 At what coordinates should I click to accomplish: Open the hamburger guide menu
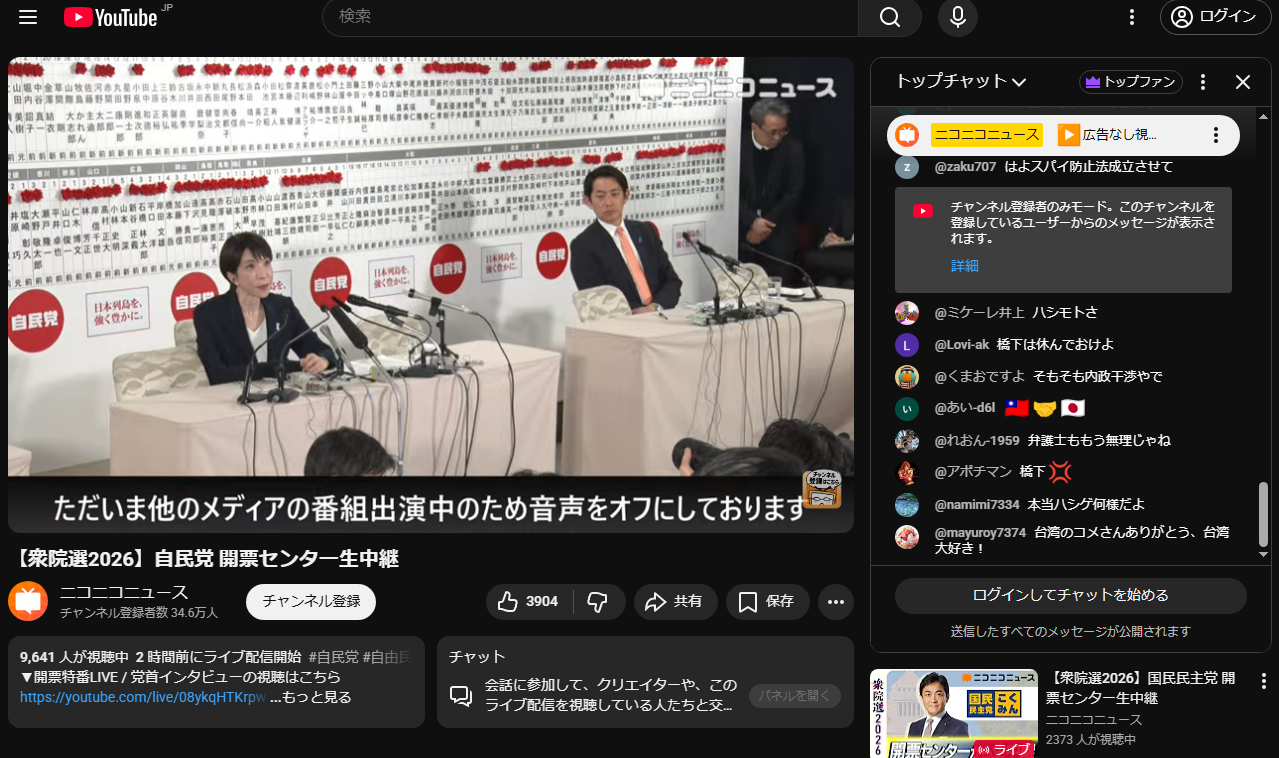[x=28, y=17]
